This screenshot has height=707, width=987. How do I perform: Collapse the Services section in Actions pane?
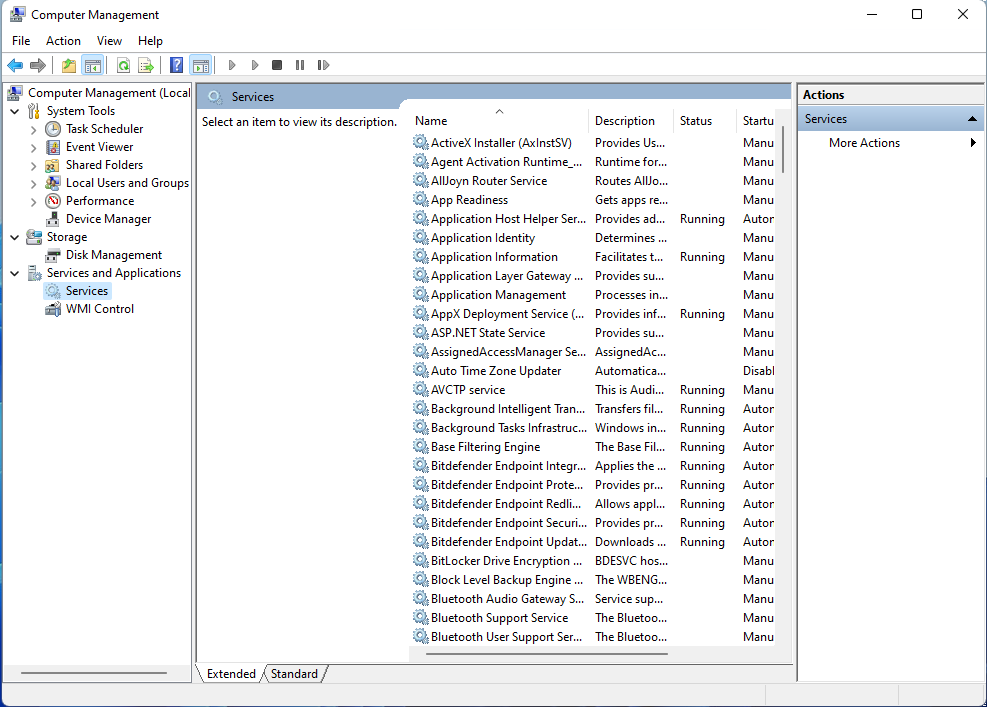pyautogui.click(x=973, y=119)
